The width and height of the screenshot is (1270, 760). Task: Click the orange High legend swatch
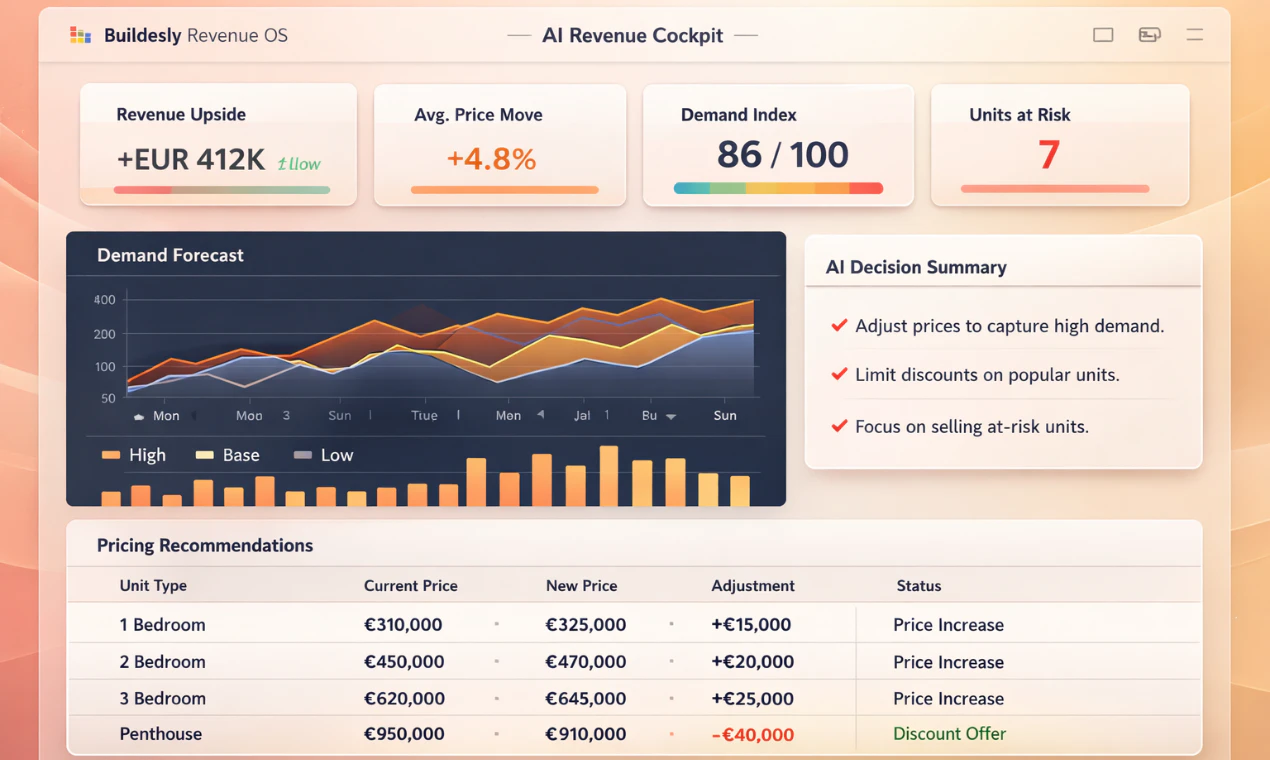[x=110, y=455]
